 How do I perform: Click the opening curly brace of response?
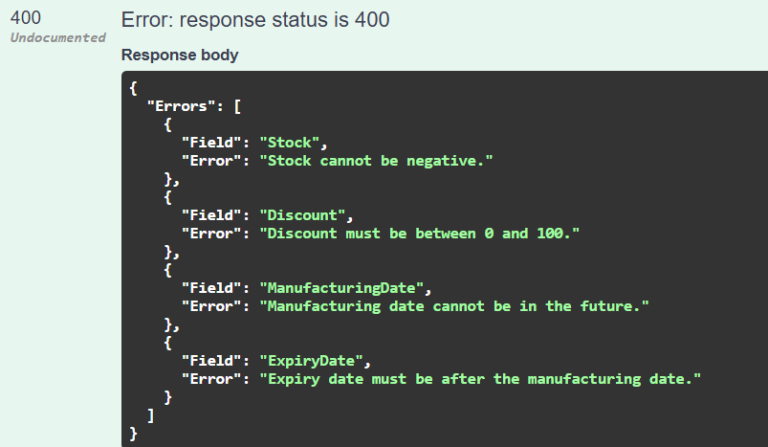[x=133, y=88]
